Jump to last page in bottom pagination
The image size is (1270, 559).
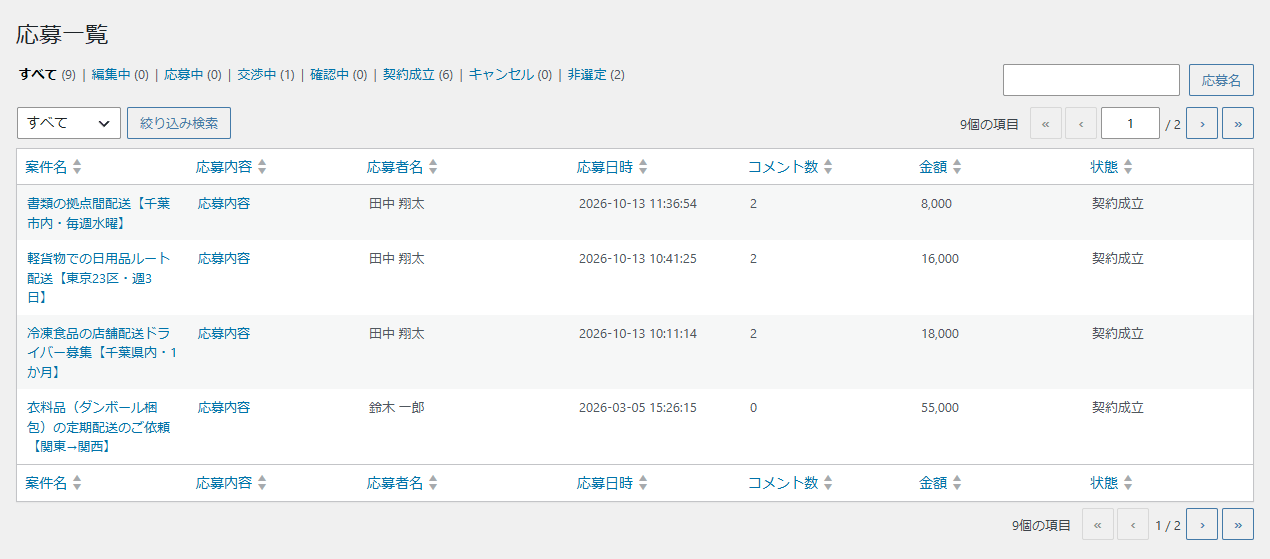click(1238, 524)
